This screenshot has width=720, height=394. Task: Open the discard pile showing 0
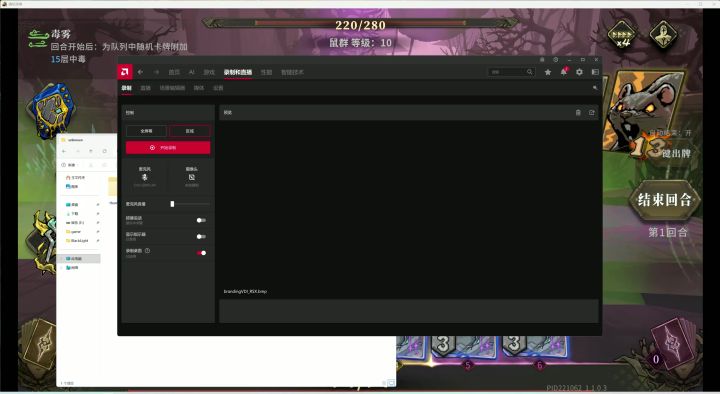click(x=672, y=343)
